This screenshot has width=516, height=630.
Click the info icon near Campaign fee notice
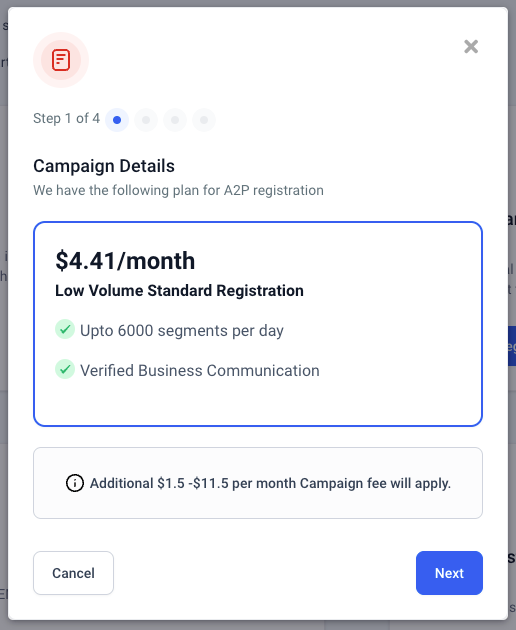[75, 483]
